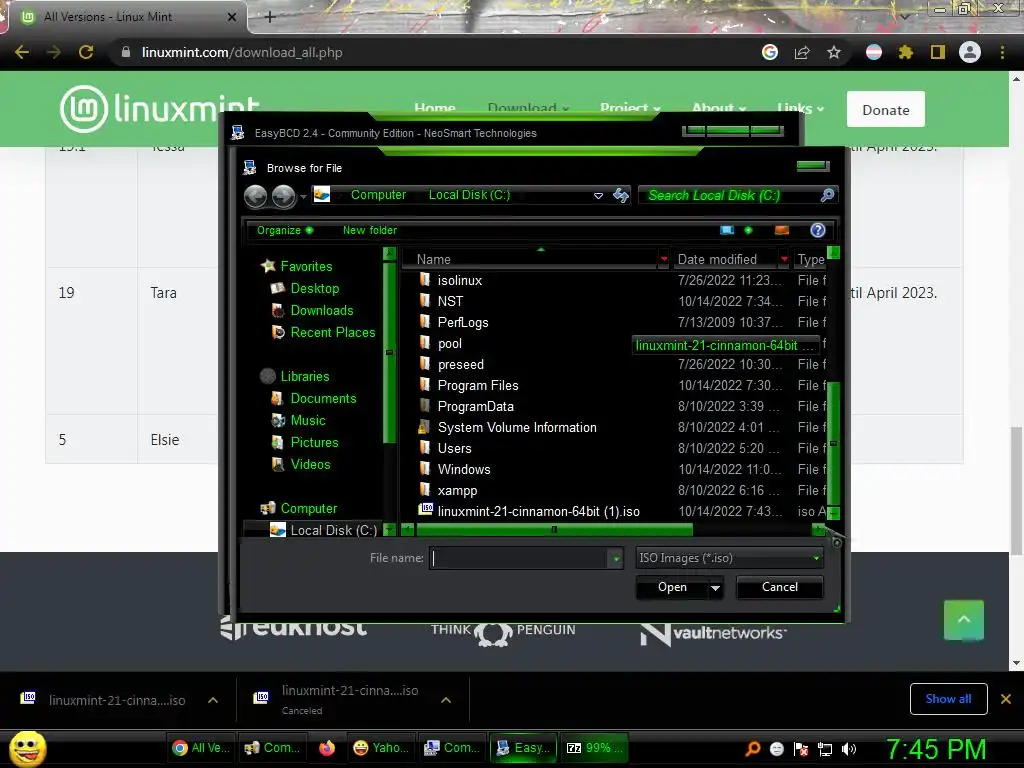This screenshot has height=768, width=1024.
Task: Click Computer breadcrumb in address bar
Action: [x=378, y=195]
